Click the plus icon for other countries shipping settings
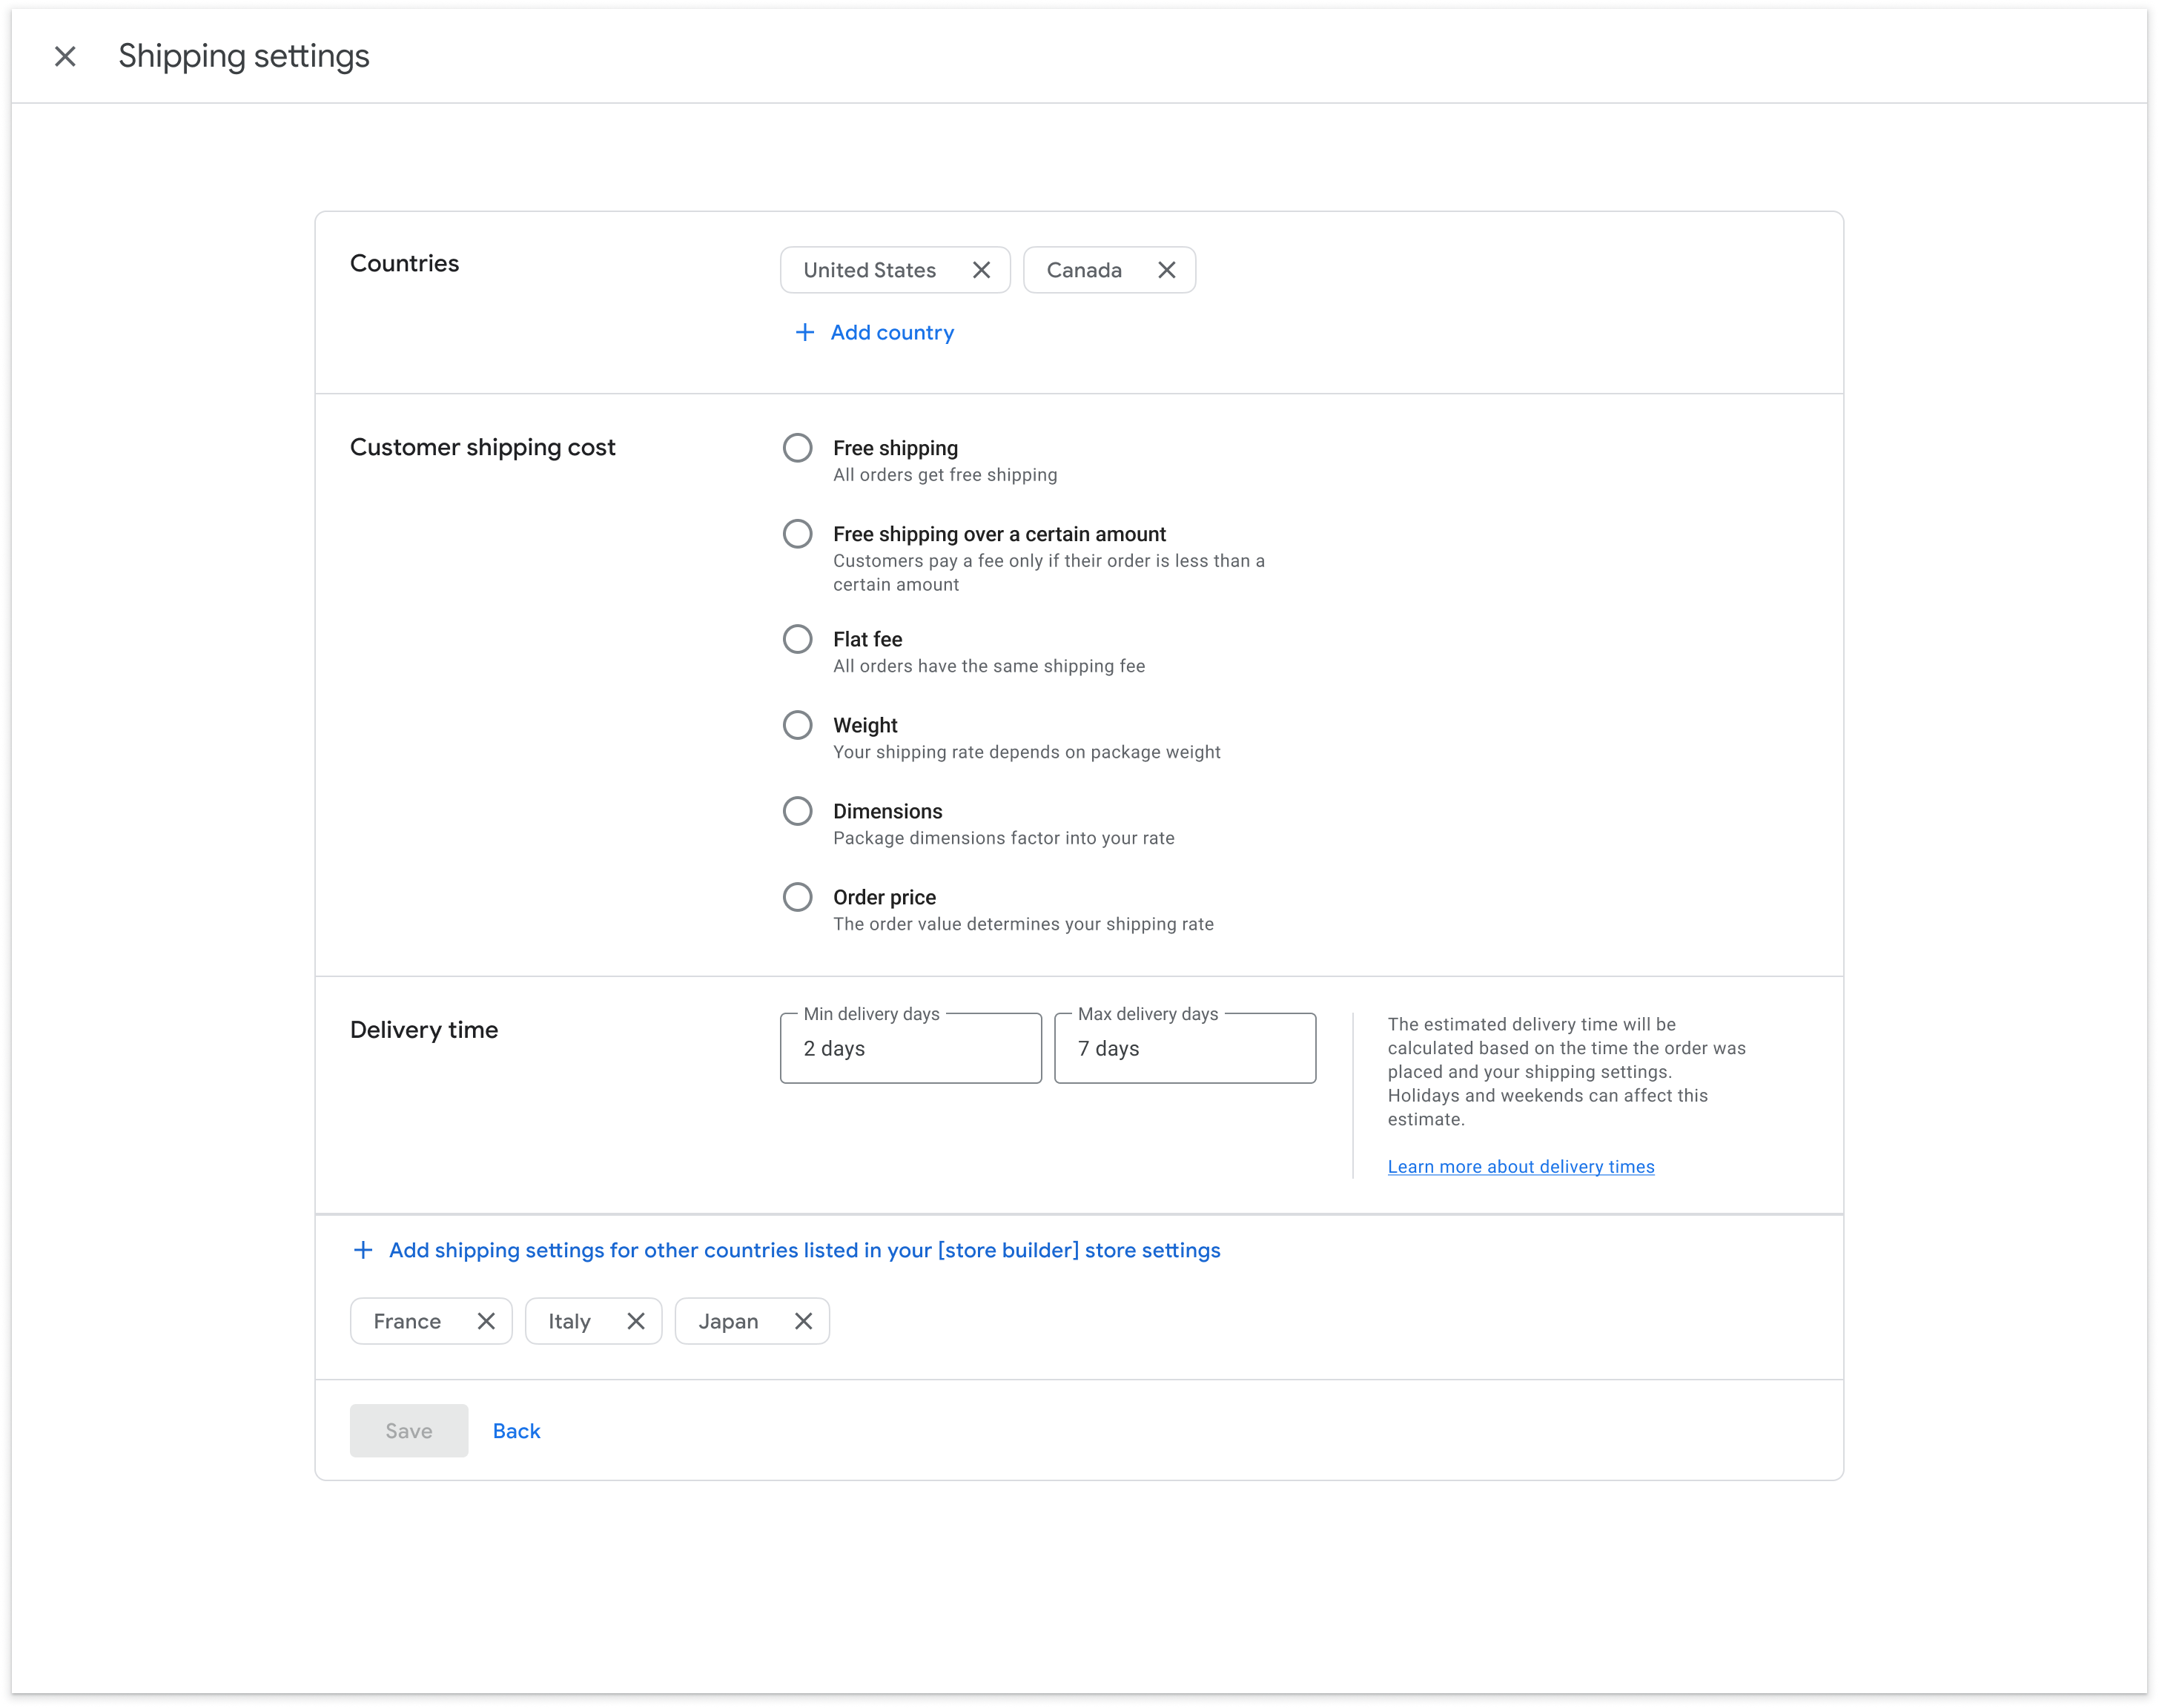 (x=363, y=1249)
